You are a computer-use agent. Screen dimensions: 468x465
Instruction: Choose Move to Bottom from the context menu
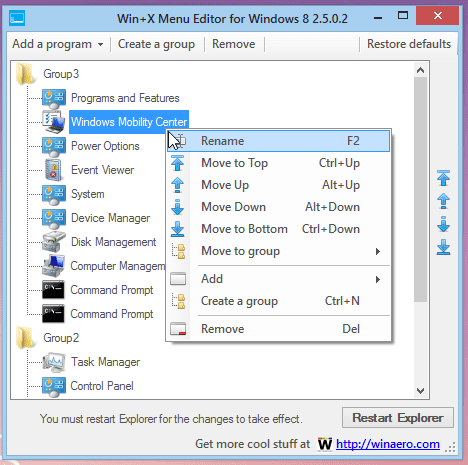pyautogui.click(x=278, y=229)
